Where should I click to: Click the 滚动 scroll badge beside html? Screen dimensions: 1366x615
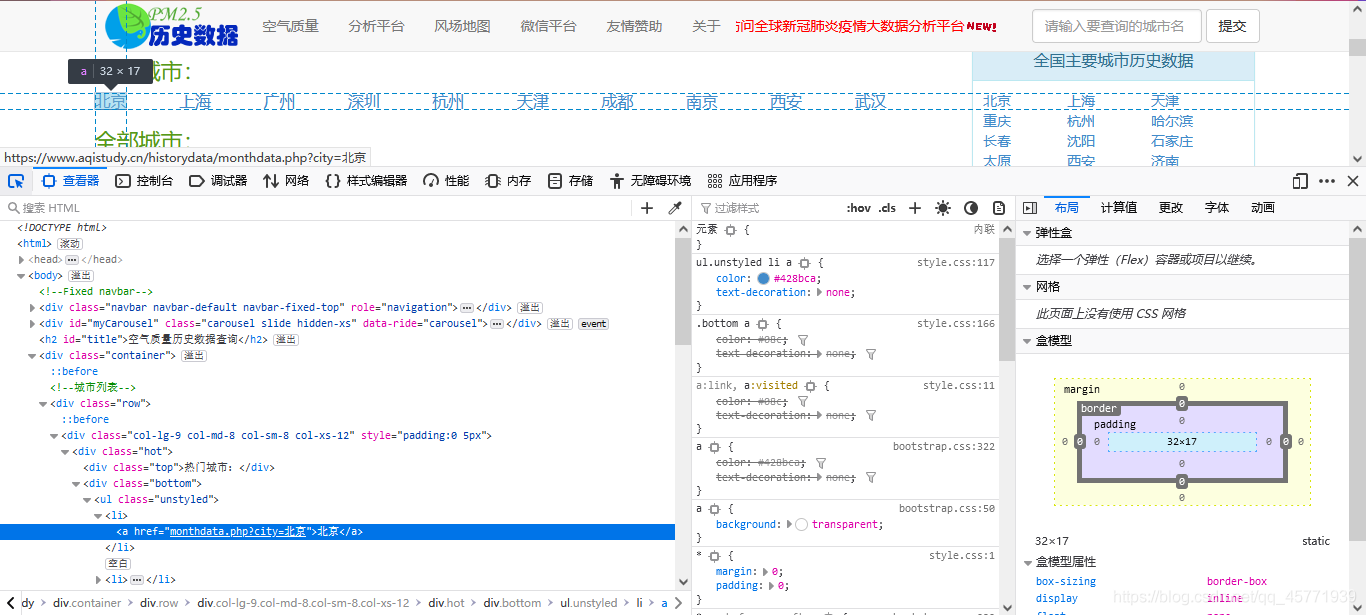click(x=70, y=244)
